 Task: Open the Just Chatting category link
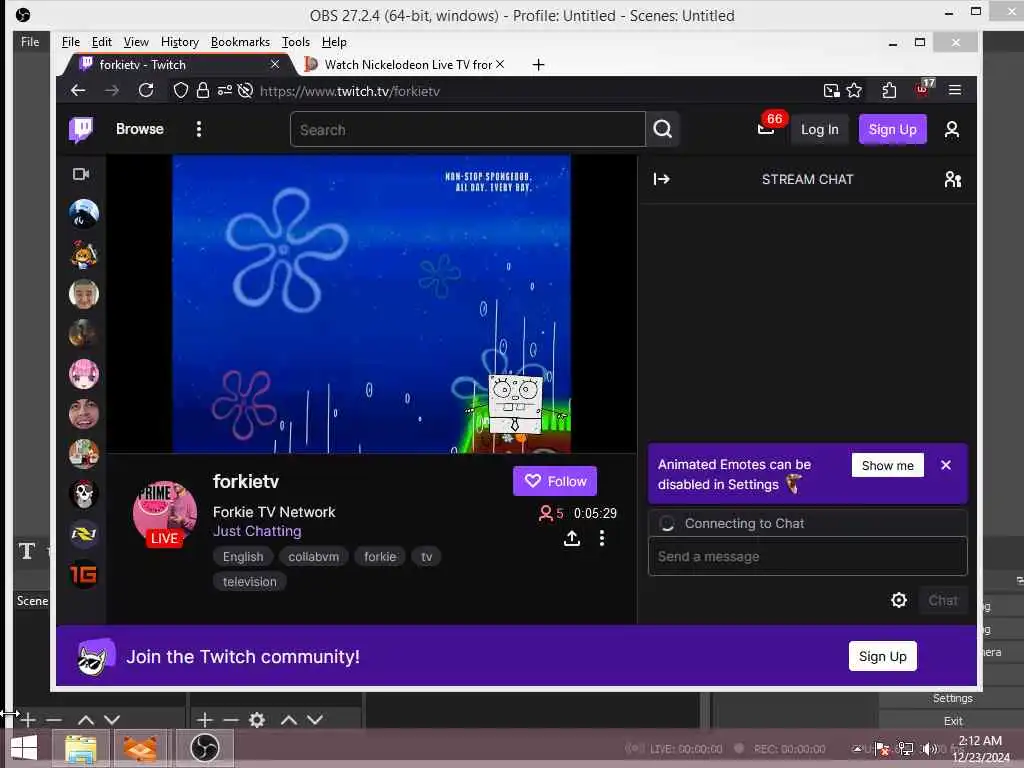(x=257, y=531)
